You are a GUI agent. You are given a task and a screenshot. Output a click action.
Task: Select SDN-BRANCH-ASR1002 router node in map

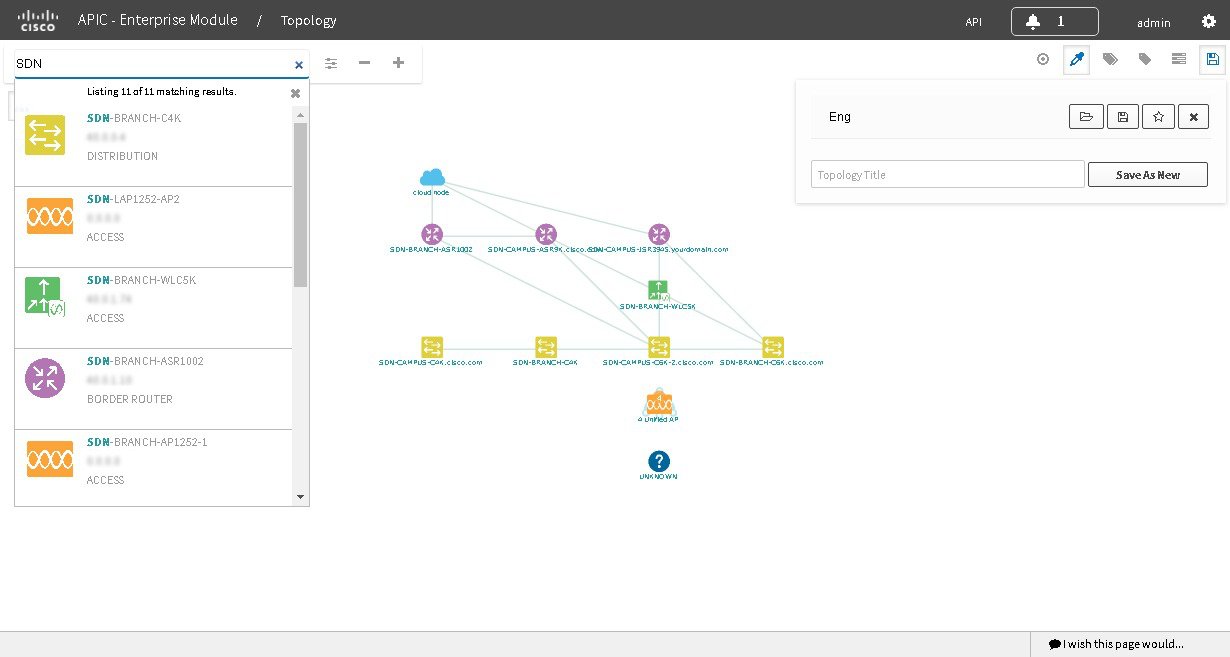point(432,234)
